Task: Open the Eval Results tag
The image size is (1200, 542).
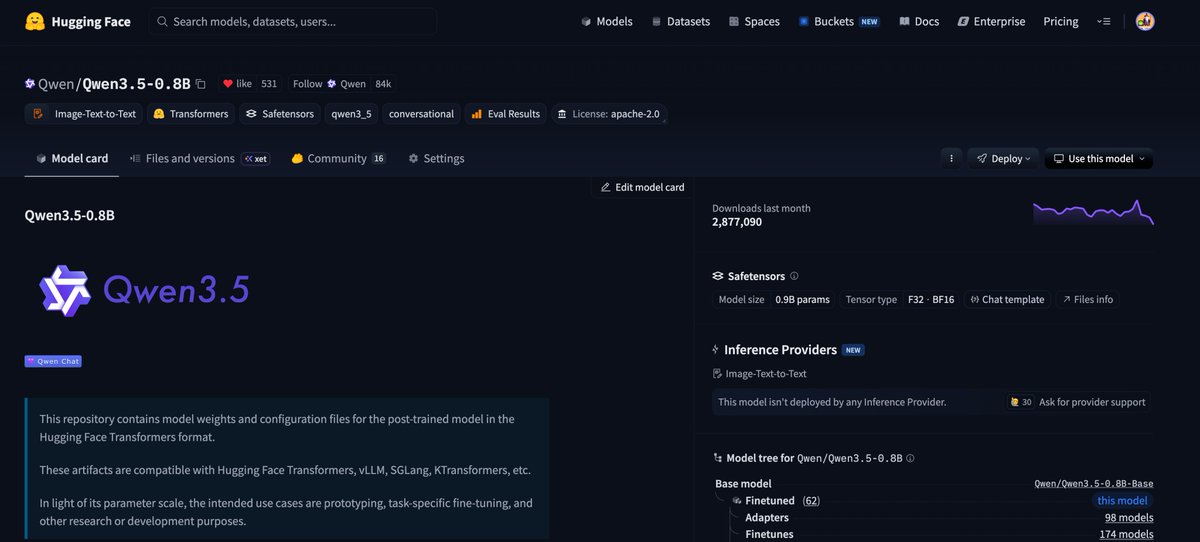Action: coord(505,114)
